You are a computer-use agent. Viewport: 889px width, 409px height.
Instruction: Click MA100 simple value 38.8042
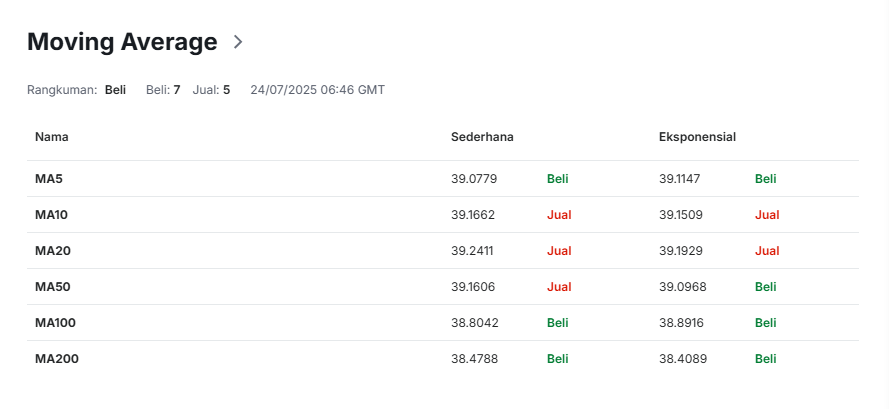pyautogui.click(x=475, y=323)
